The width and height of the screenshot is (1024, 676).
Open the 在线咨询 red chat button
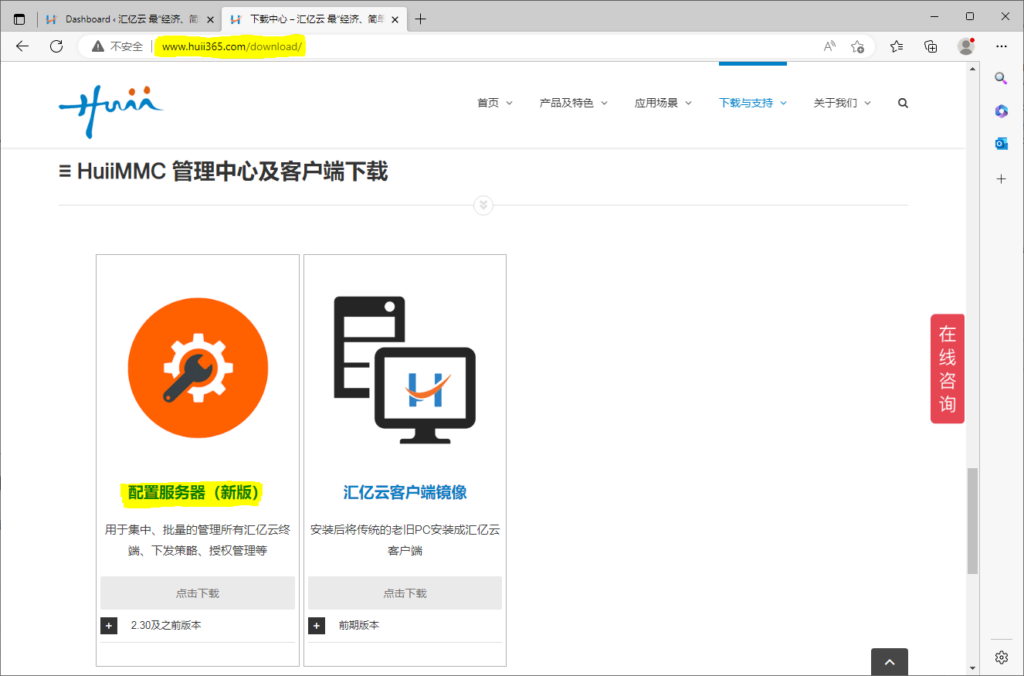pyautogui.click(x=947, y=369)
